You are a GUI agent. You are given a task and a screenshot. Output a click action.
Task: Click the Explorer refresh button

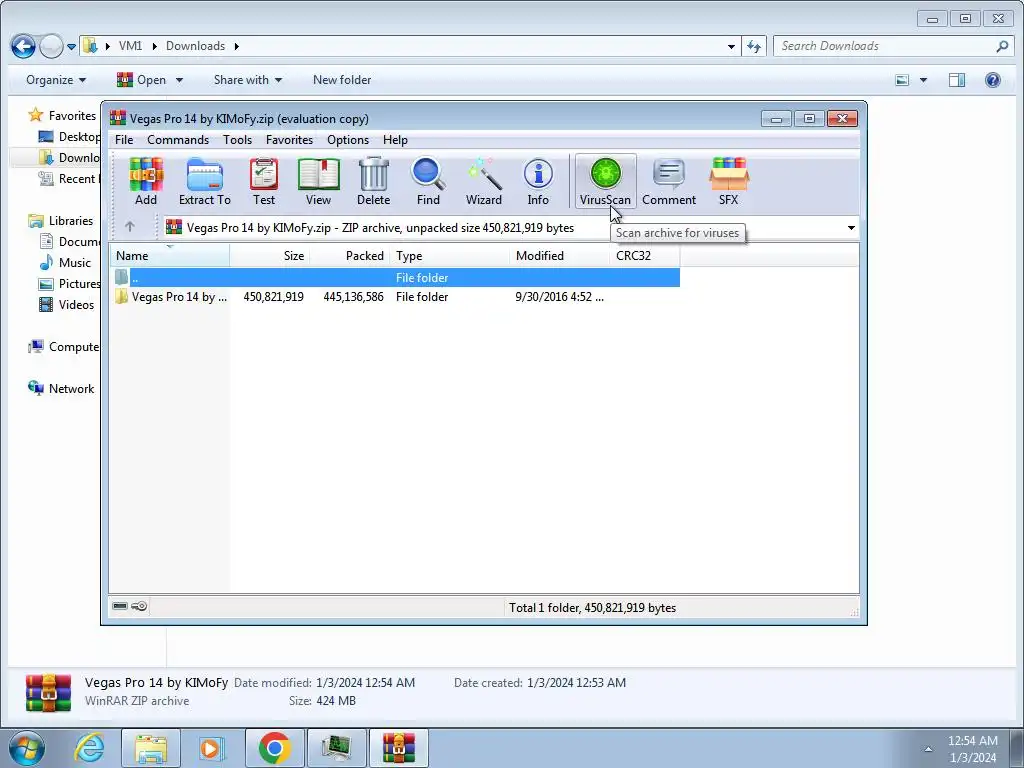(754, 46)
